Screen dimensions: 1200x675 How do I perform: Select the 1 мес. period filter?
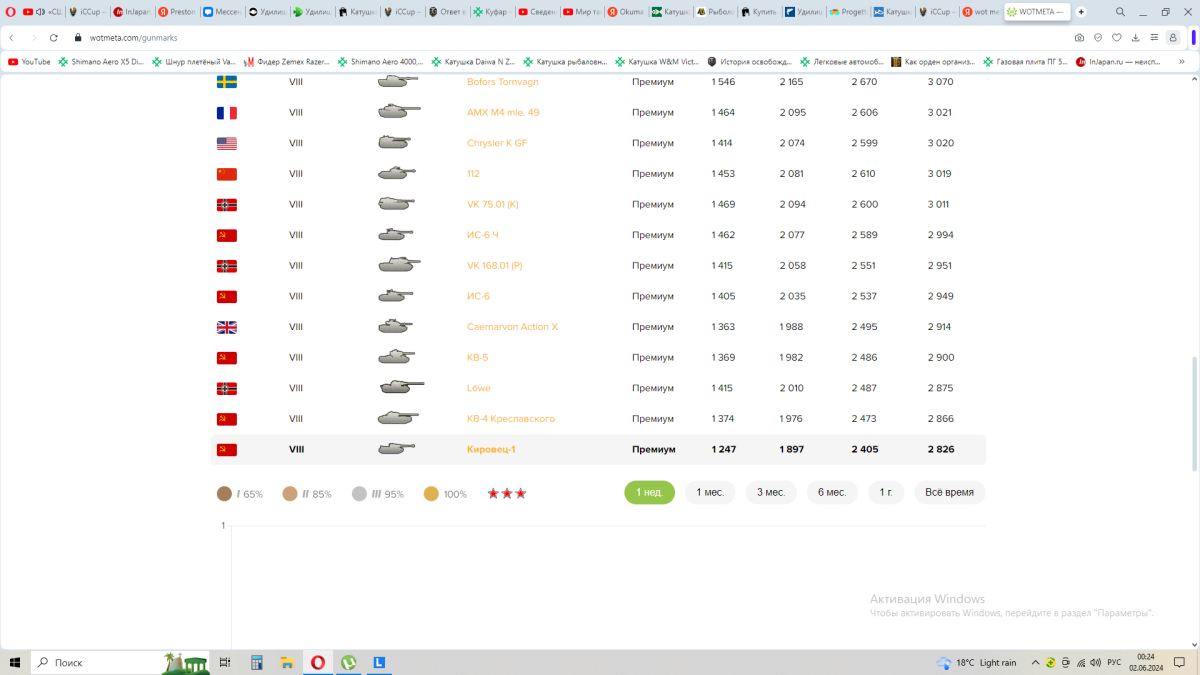(x=710, y=493)
